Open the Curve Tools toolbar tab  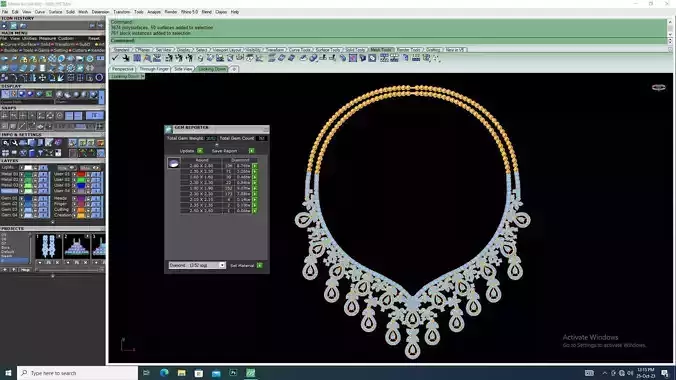[x=300, y=50]
